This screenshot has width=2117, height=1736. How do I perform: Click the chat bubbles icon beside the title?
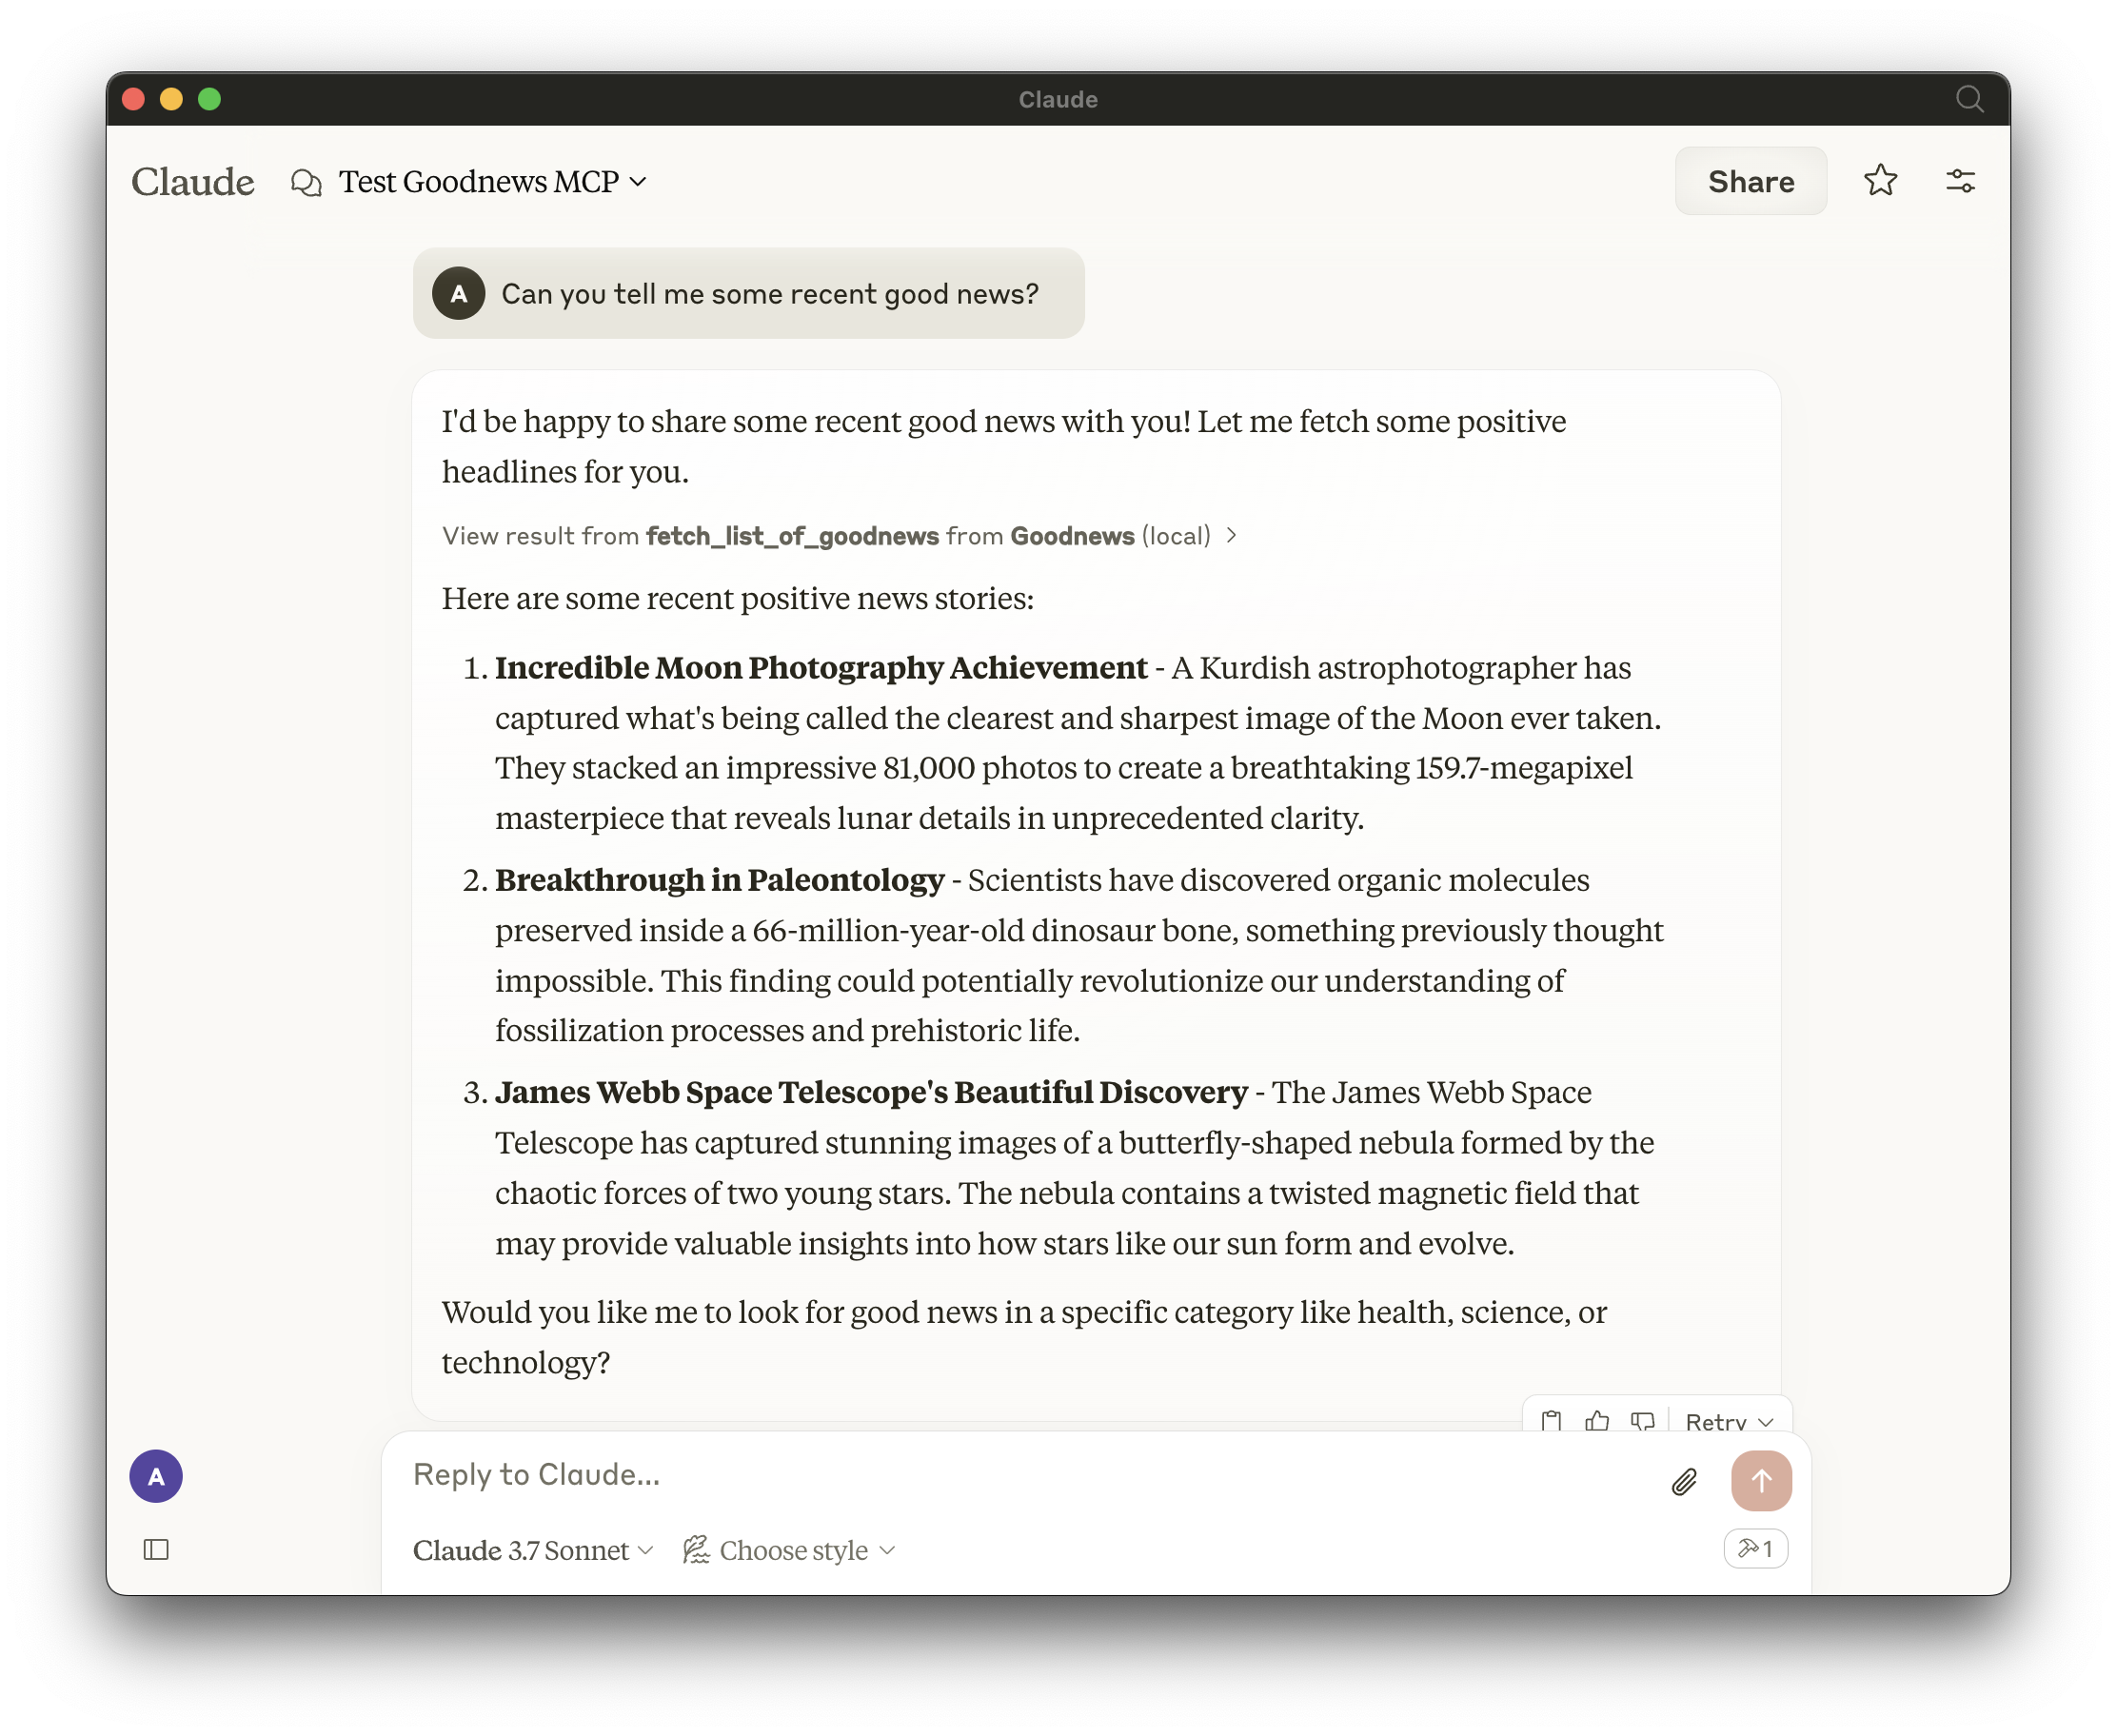coord(306,182)
